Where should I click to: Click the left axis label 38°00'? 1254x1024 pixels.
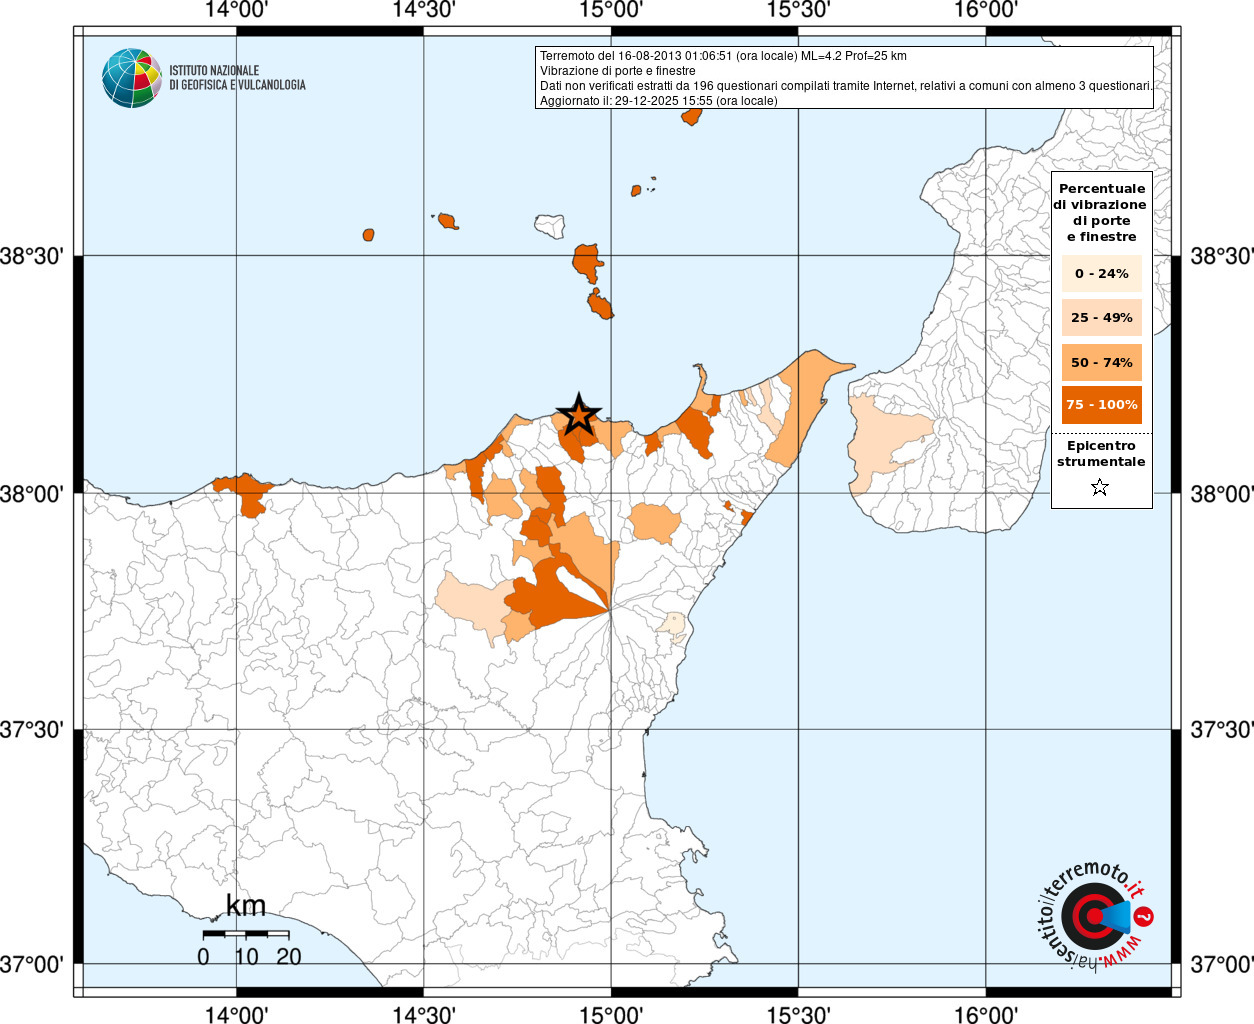32,494
